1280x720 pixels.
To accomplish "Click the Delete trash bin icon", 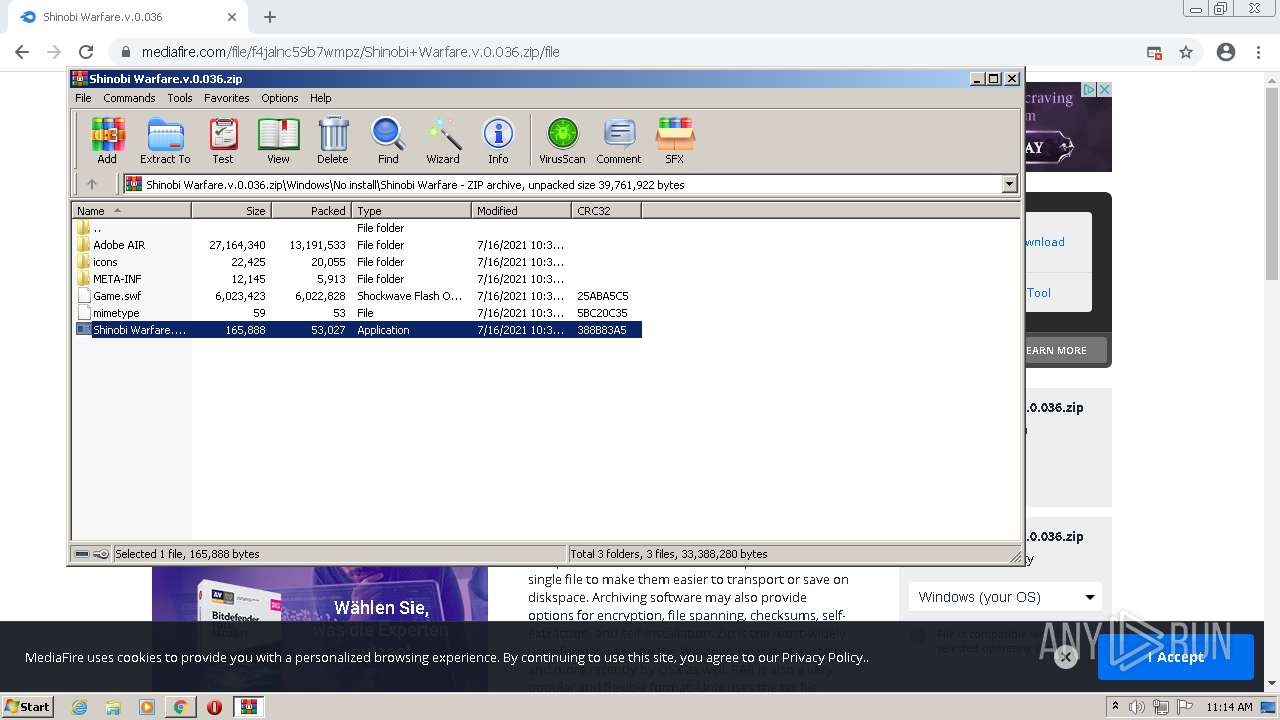I will (x=333, y=140).
